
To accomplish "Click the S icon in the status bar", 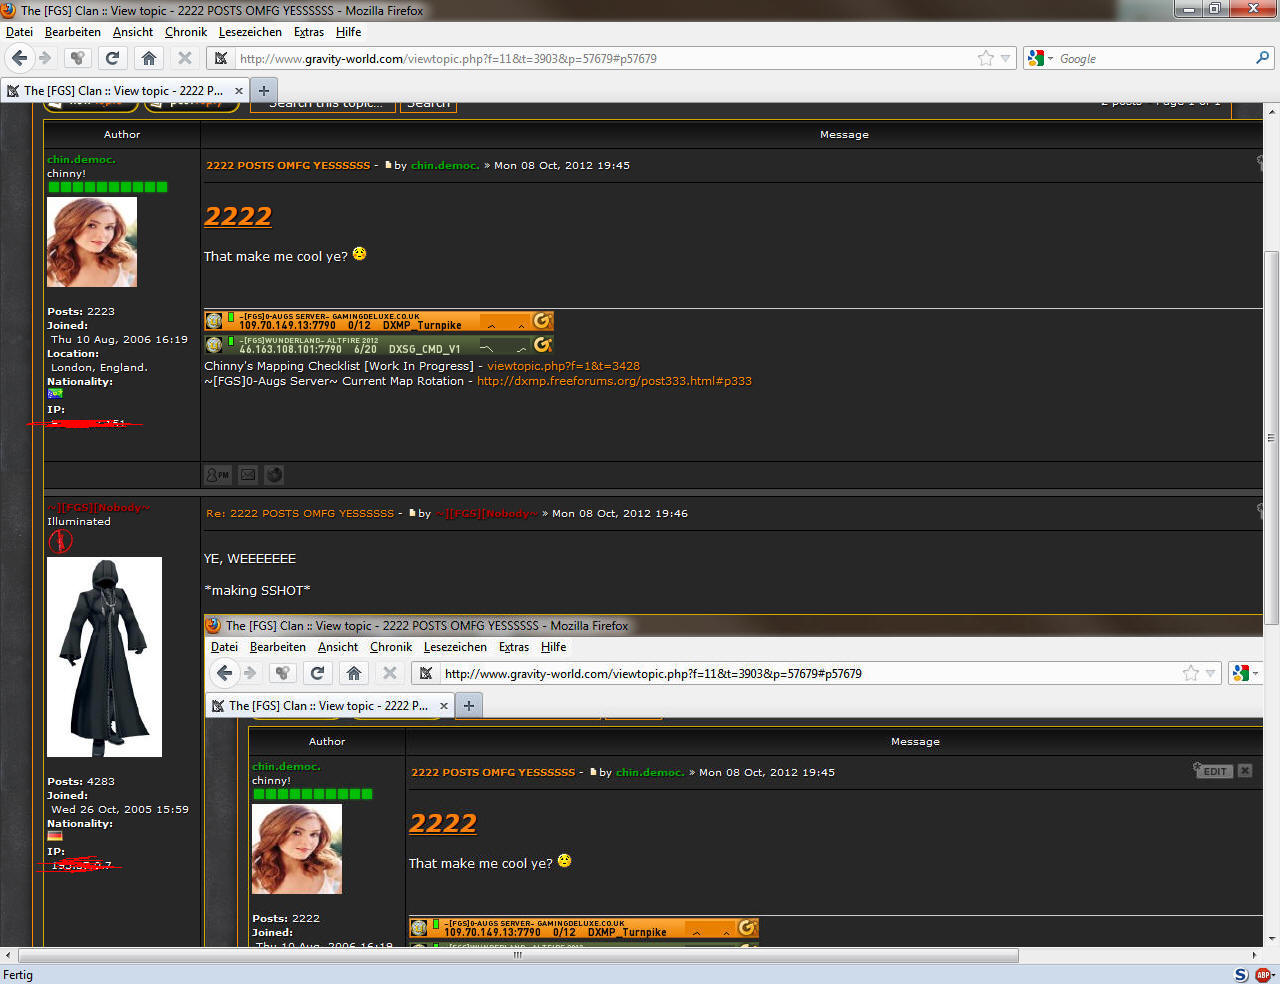I will click(x=1241, y=975).
